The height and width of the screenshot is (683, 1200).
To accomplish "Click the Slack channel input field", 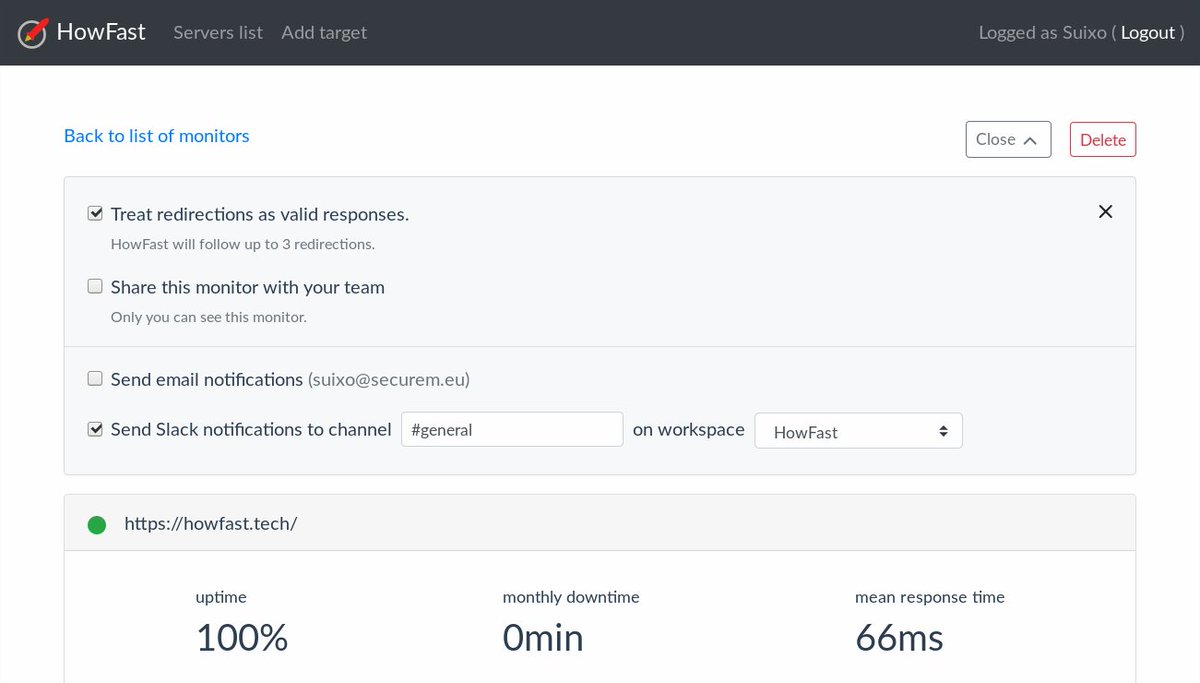I will 511,429.
